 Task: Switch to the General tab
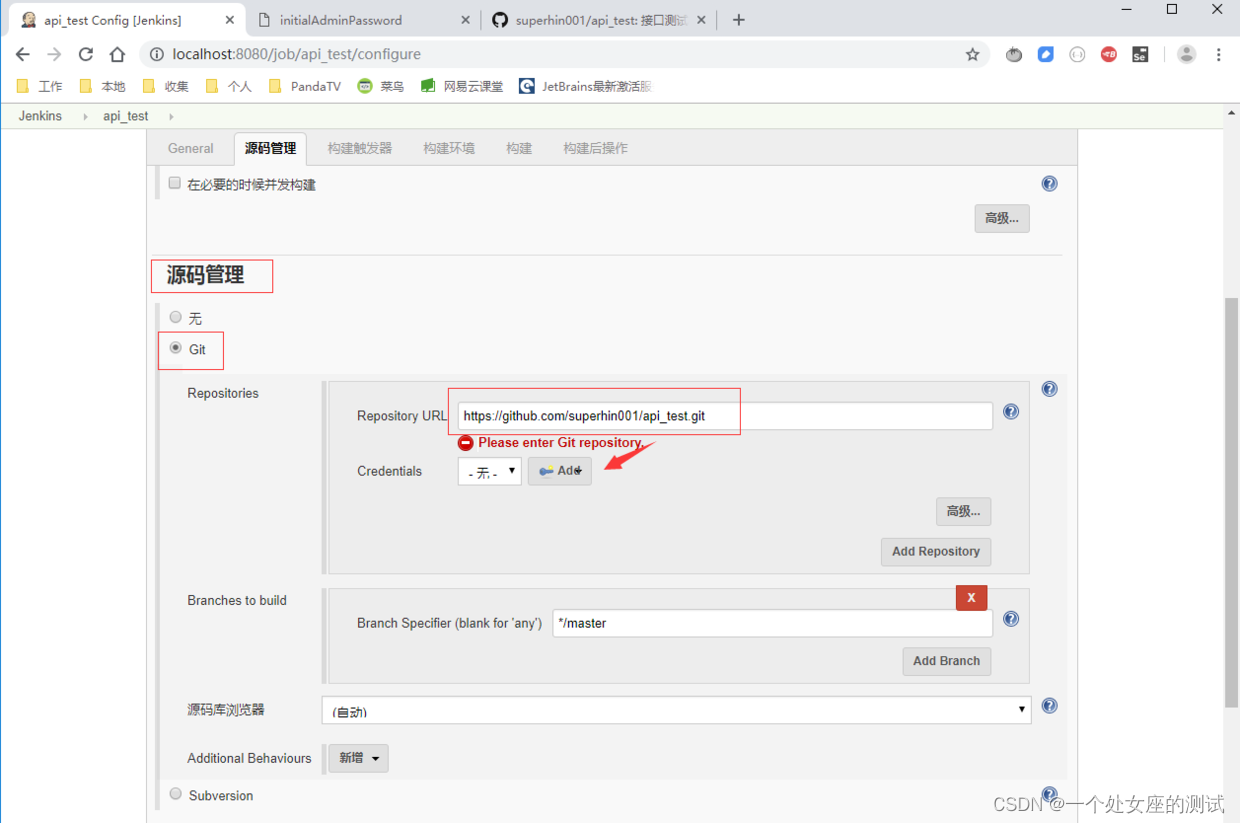(x=191, y=148)
